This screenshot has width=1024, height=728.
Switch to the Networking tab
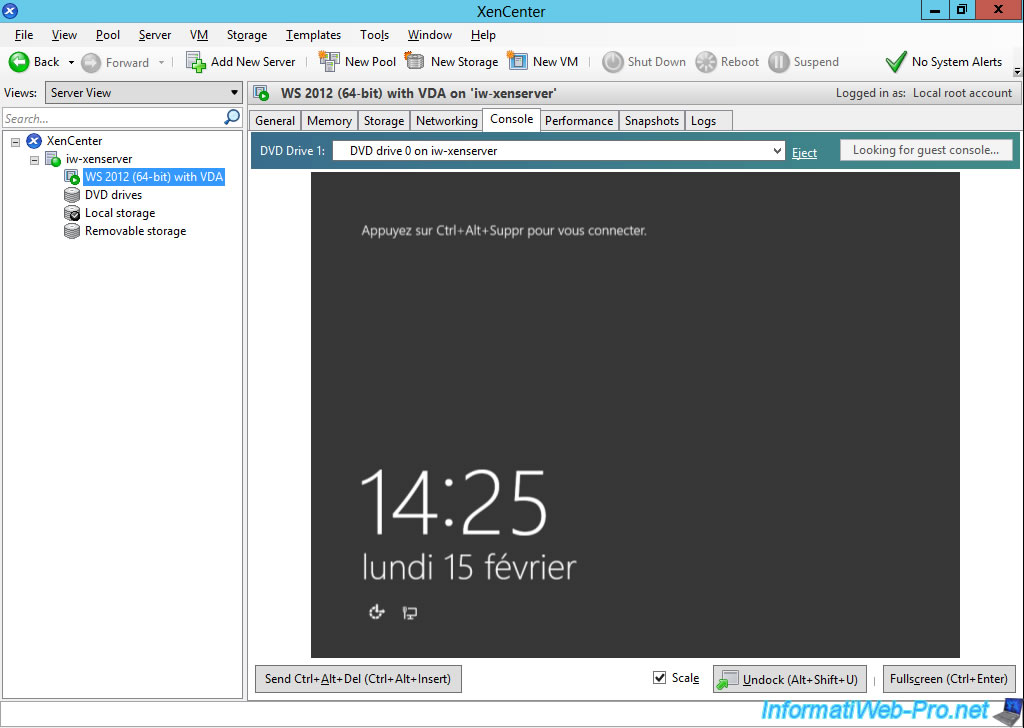tap(447, 121)
